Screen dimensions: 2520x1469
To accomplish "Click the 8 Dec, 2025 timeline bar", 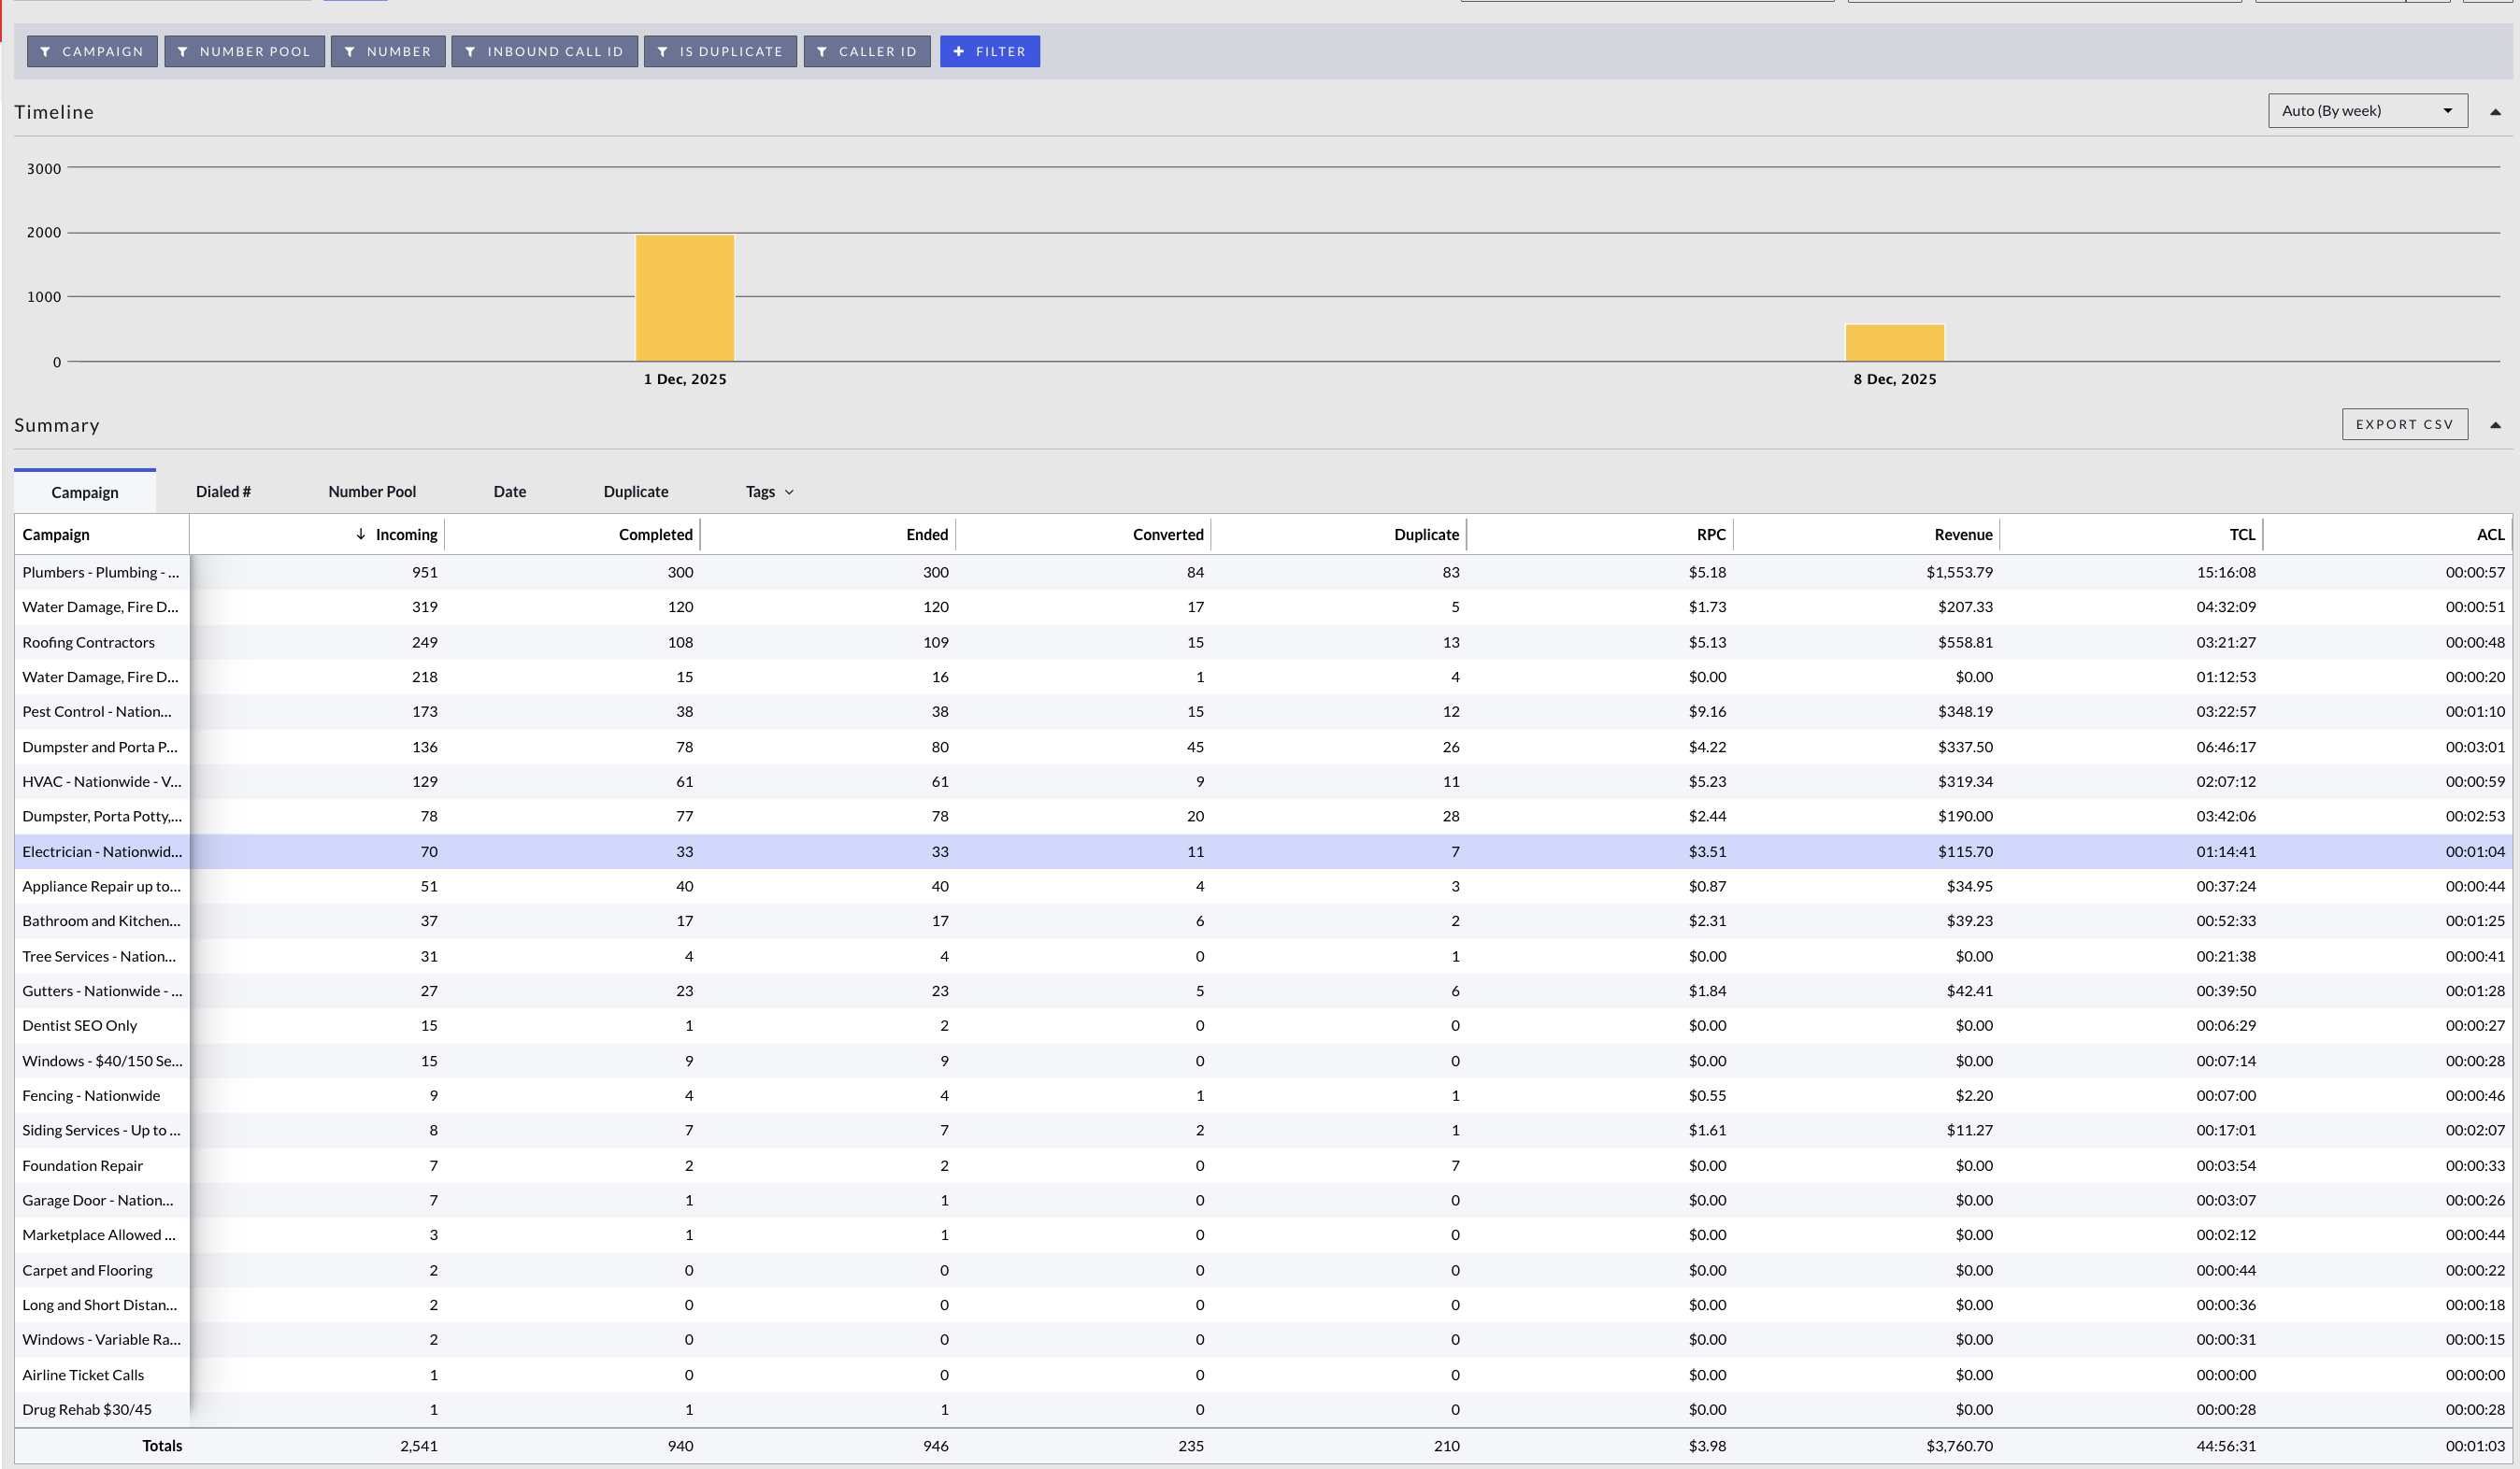I will tap(1894, 343).
